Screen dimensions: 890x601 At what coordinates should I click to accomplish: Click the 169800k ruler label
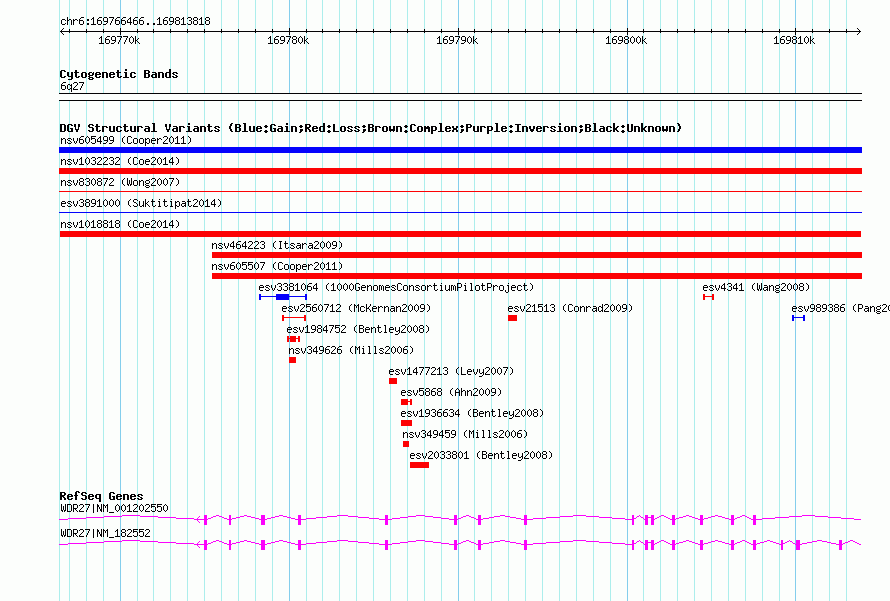(x=625, y=40)
